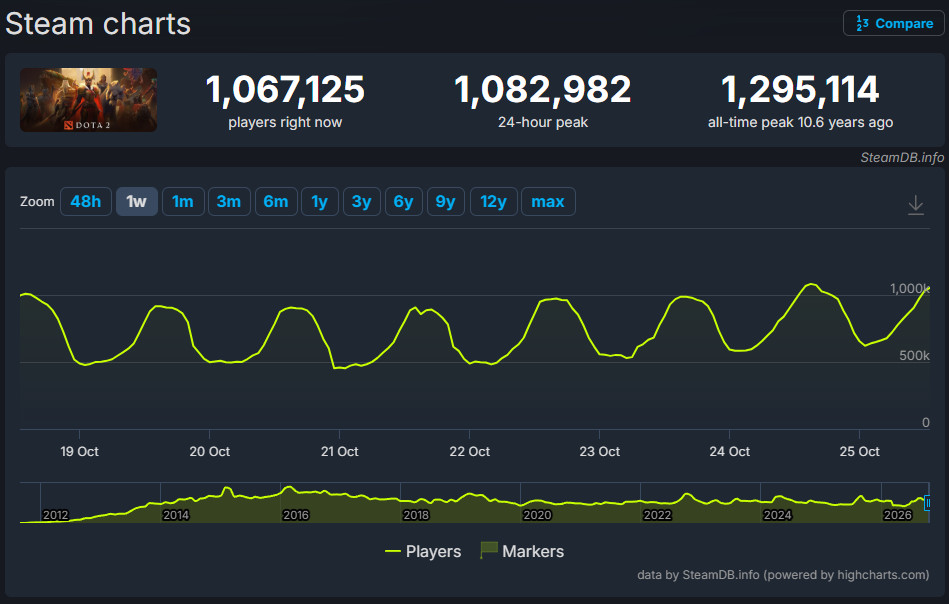Select the 6m zoom option

tap(276, 202)
